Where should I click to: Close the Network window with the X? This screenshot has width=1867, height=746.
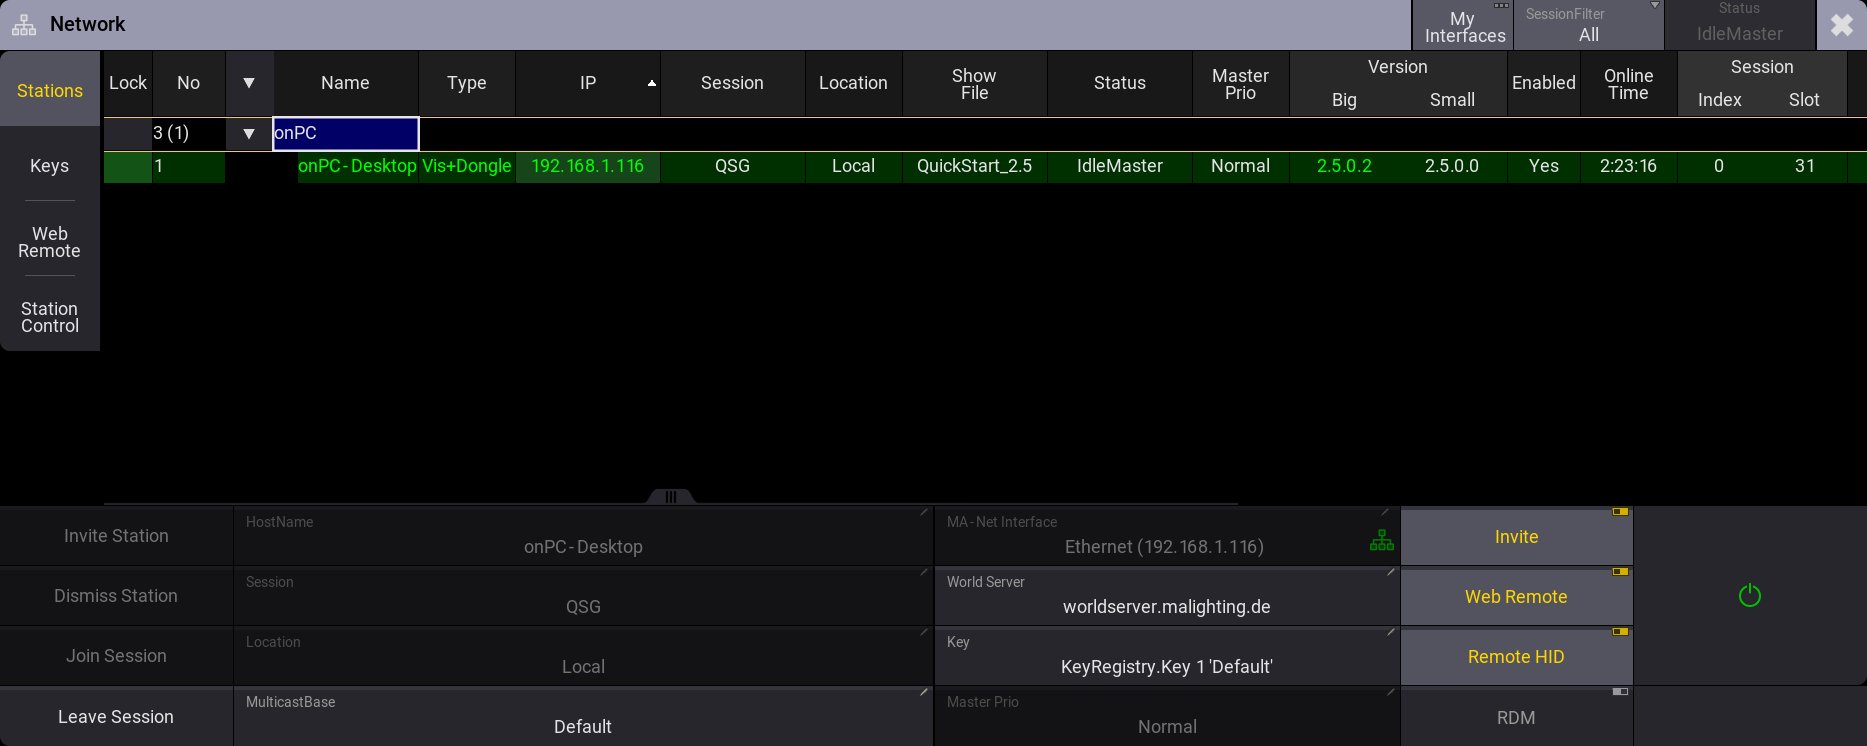[x=1841, y=25]
